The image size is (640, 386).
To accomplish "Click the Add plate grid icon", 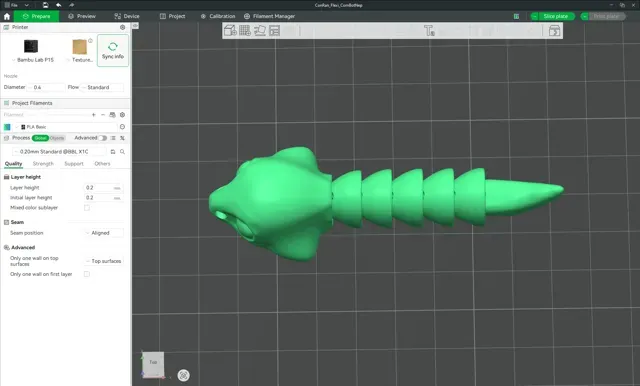I will pyautogui.click(x=245, y=31).
